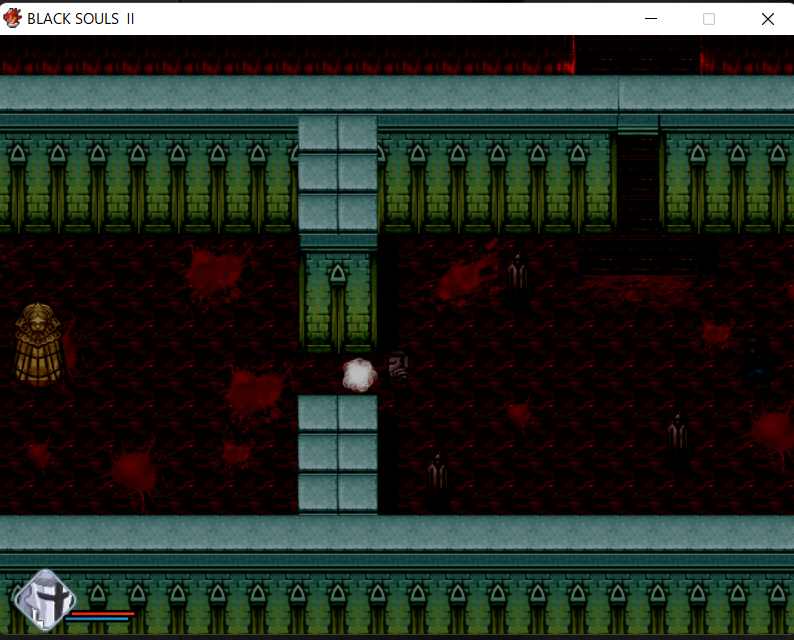Screen dimensions: 794x640
Task: Click the BLACK SOULS II title text
Action: [x=81, y=19]
